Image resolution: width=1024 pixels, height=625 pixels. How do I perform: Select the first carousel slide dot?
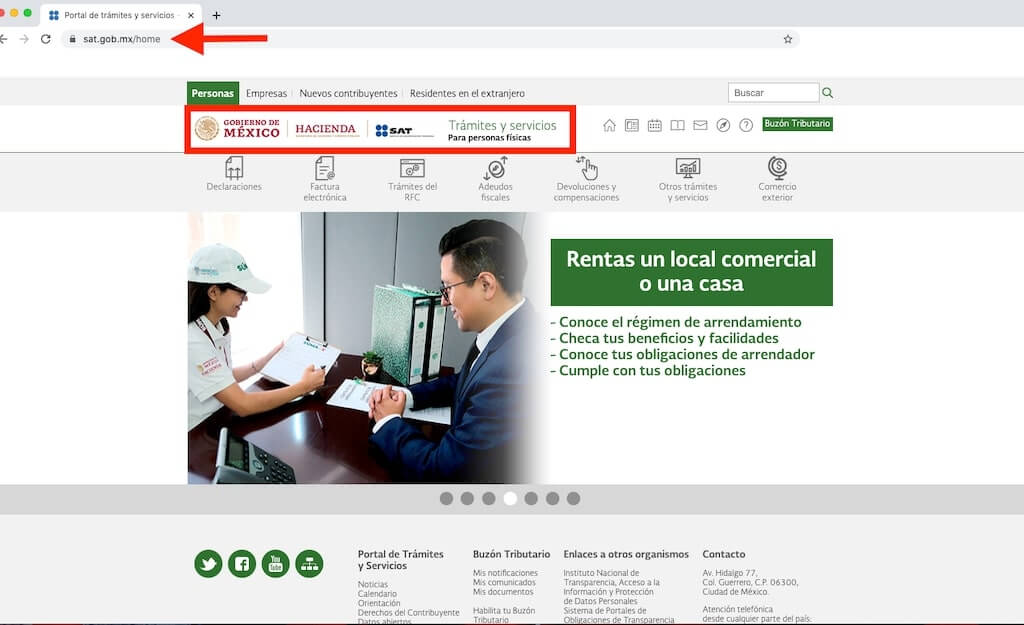tap(446, 498)
